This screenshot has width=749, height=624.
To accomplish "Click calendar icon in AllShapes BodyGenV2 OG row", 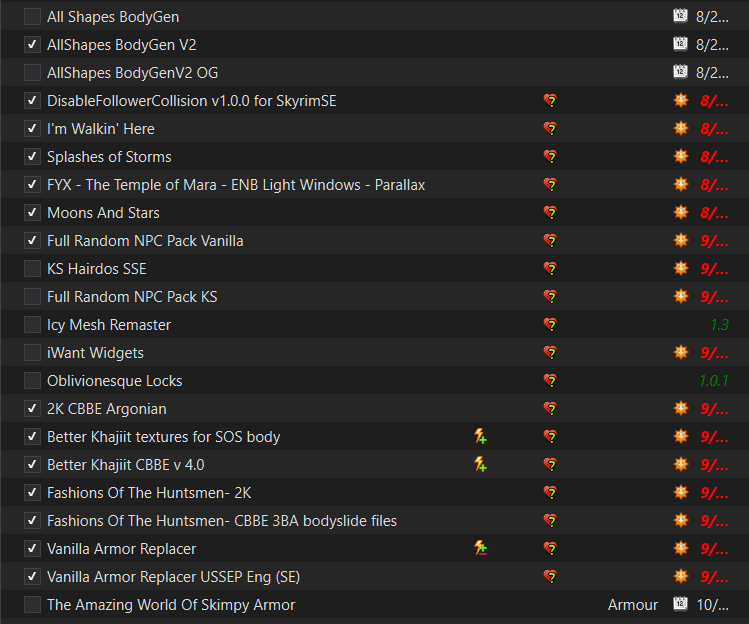I will click(x=680, y=72).
